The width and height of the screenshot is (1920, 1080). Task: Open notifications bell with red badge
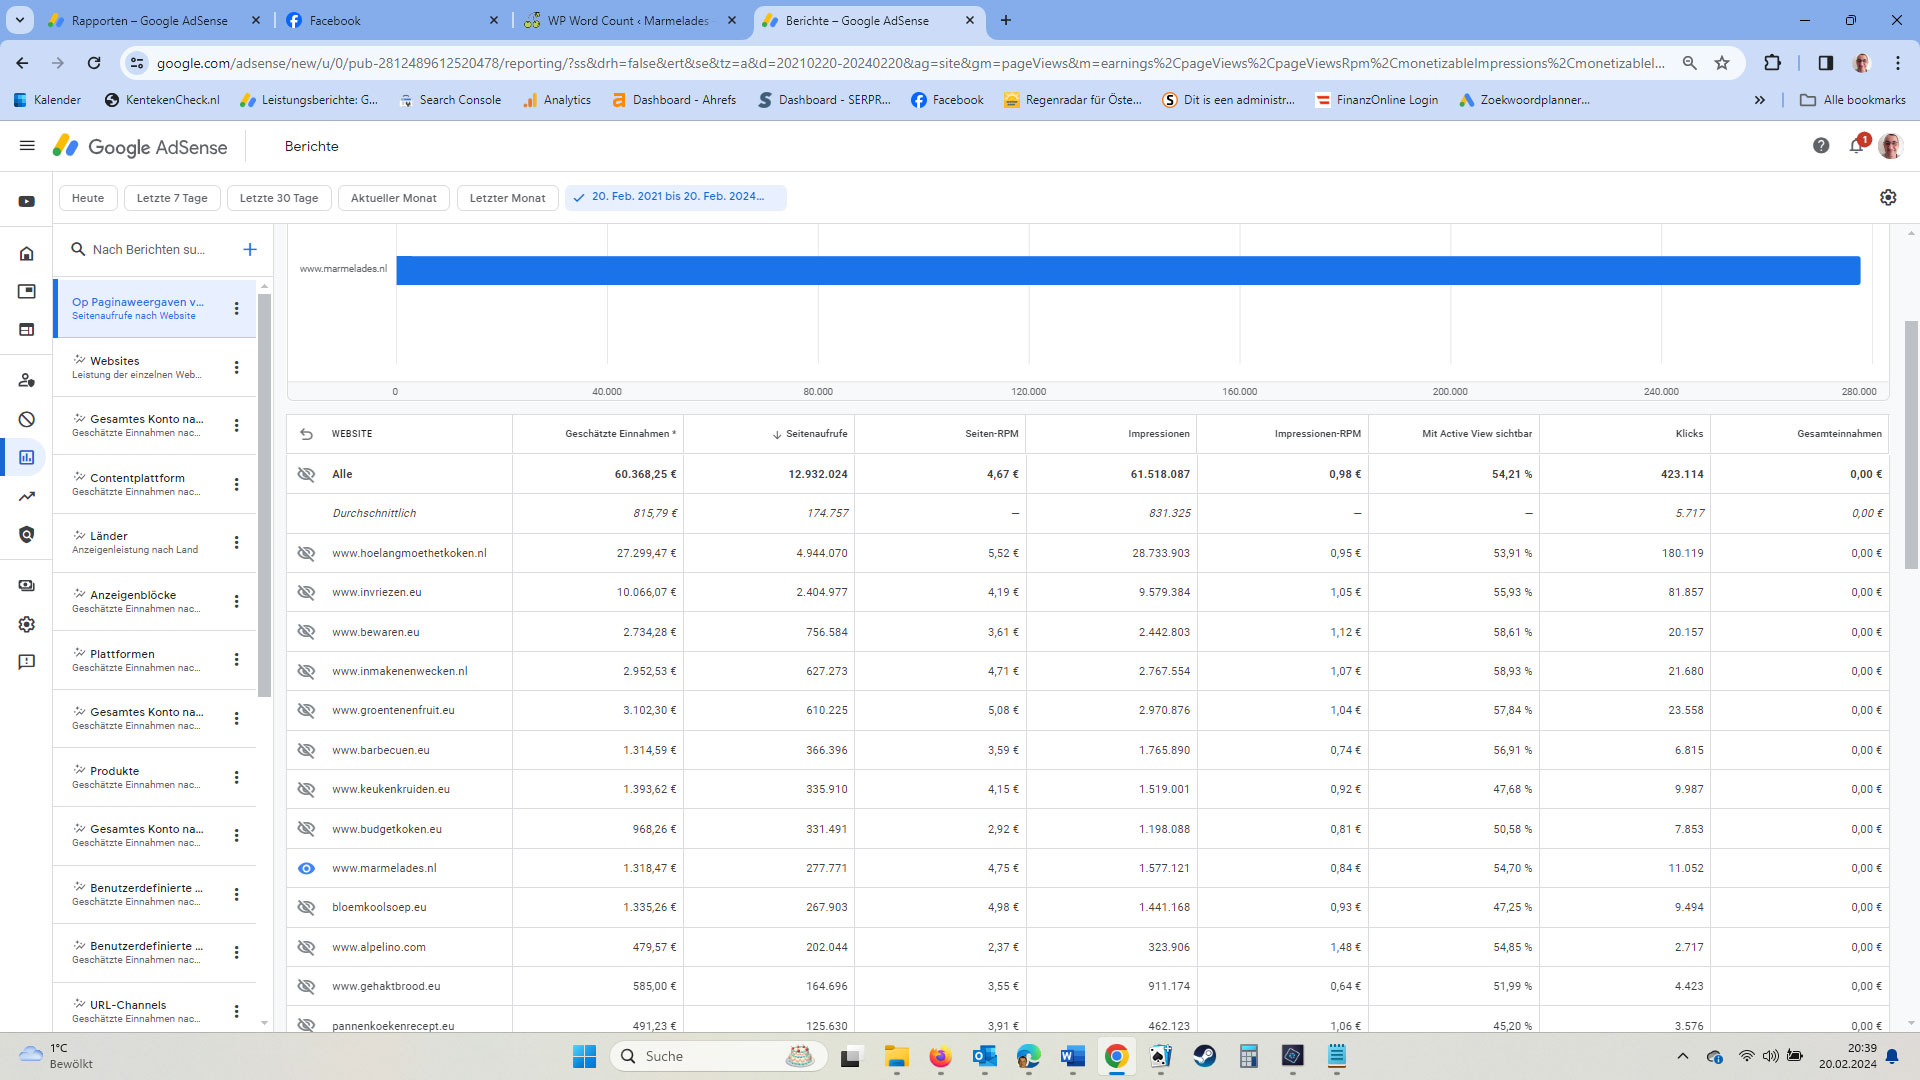pos(1857,145)
